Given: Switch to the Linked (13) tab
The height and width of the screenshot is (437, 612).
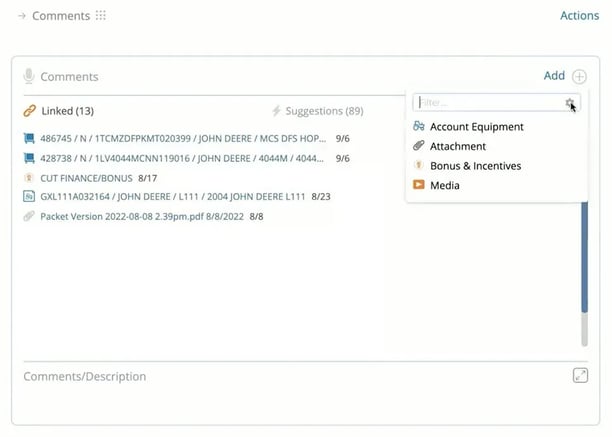Looking at the screenshot, I should pos(67,111).
